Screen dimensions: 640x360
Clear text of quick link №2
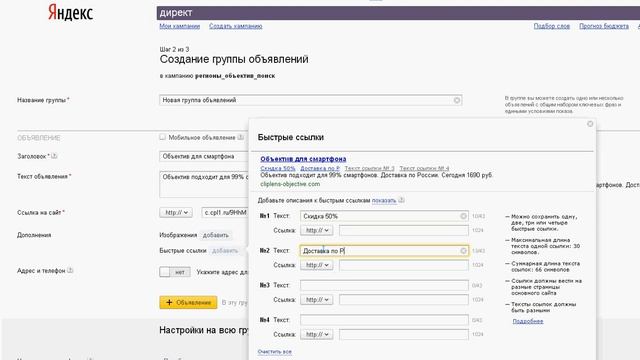463,251
